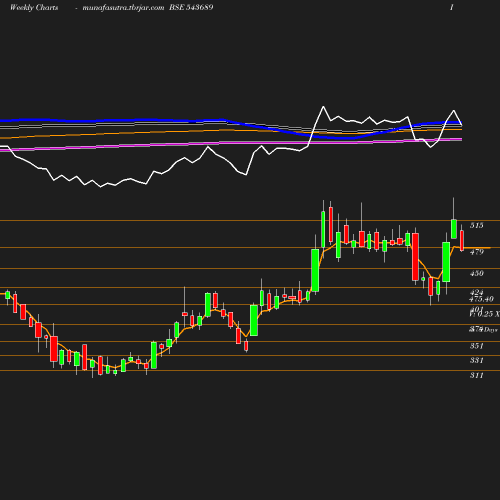
Task: Click the long red candle after the sideways range
Action: (x=415, y=257)
